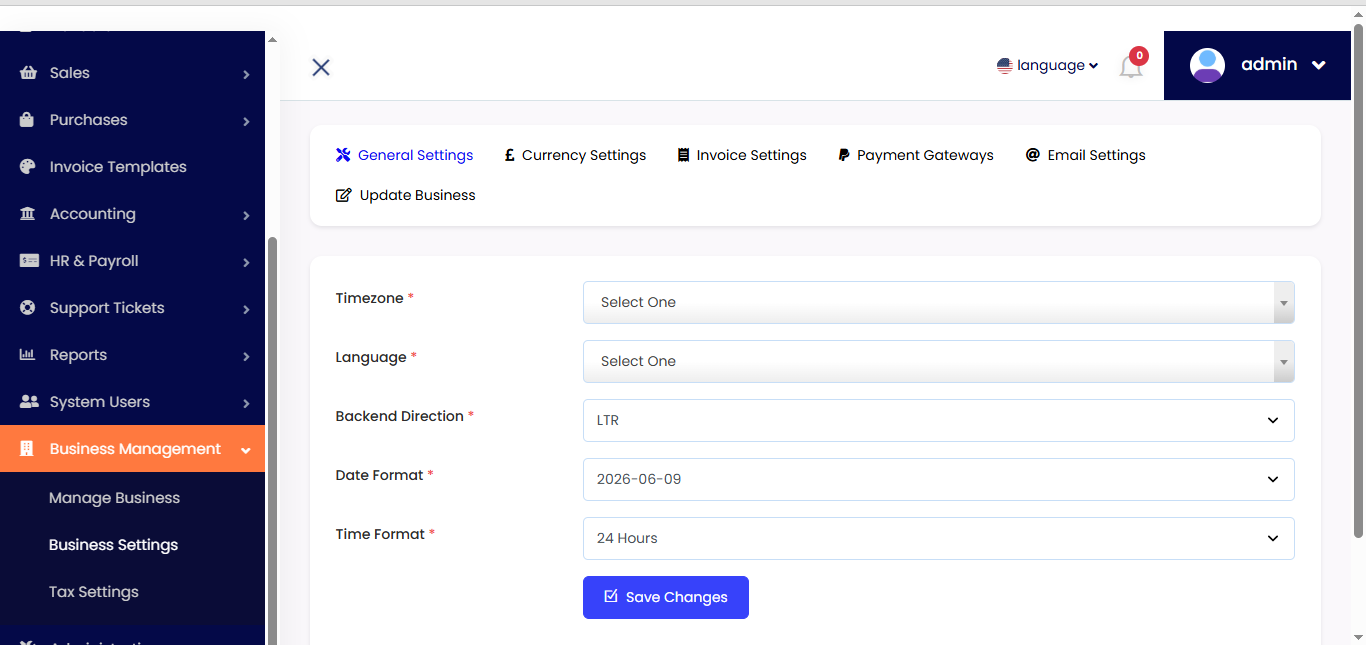Open the Backend Direction LTR dropdown

coord(939,420)
